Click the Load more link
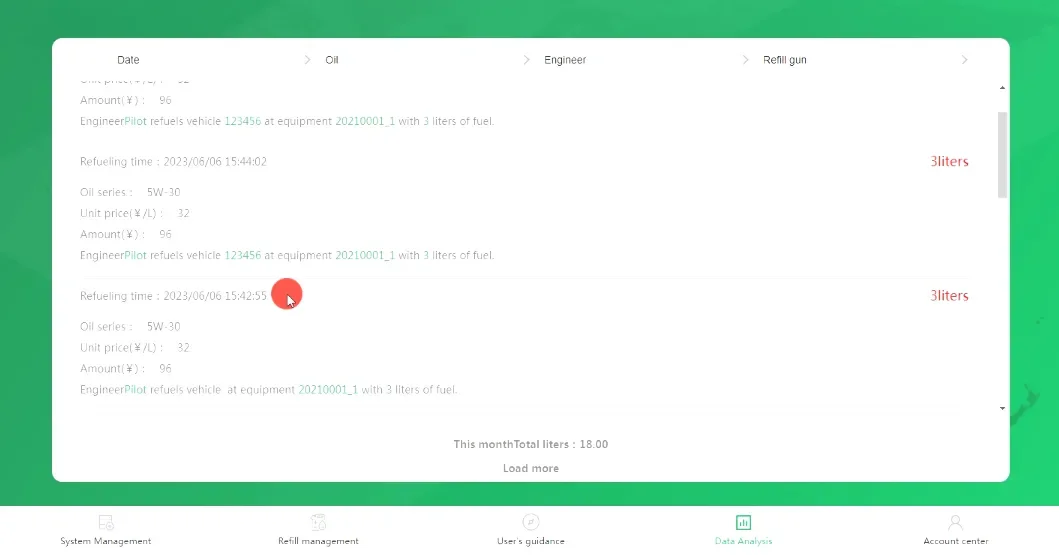The width and height of the screenshot is (1059, 555). [531, 468]
